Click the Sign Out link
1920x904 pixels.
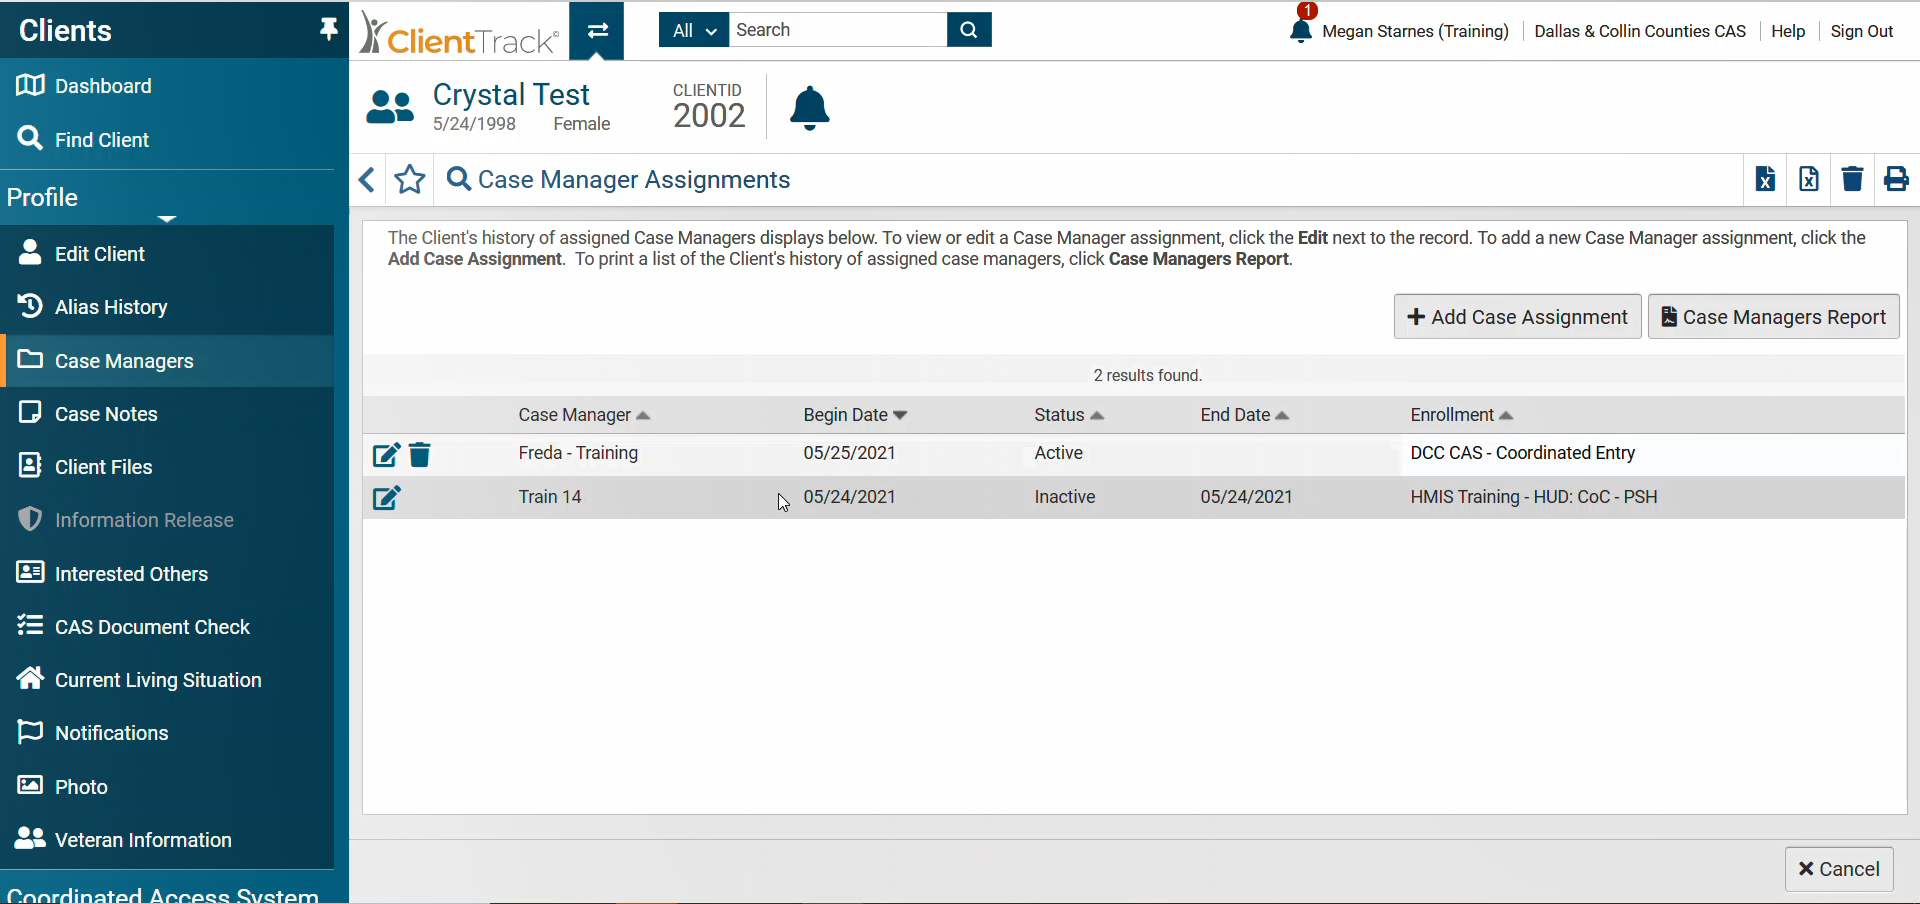pos(1861,31)
